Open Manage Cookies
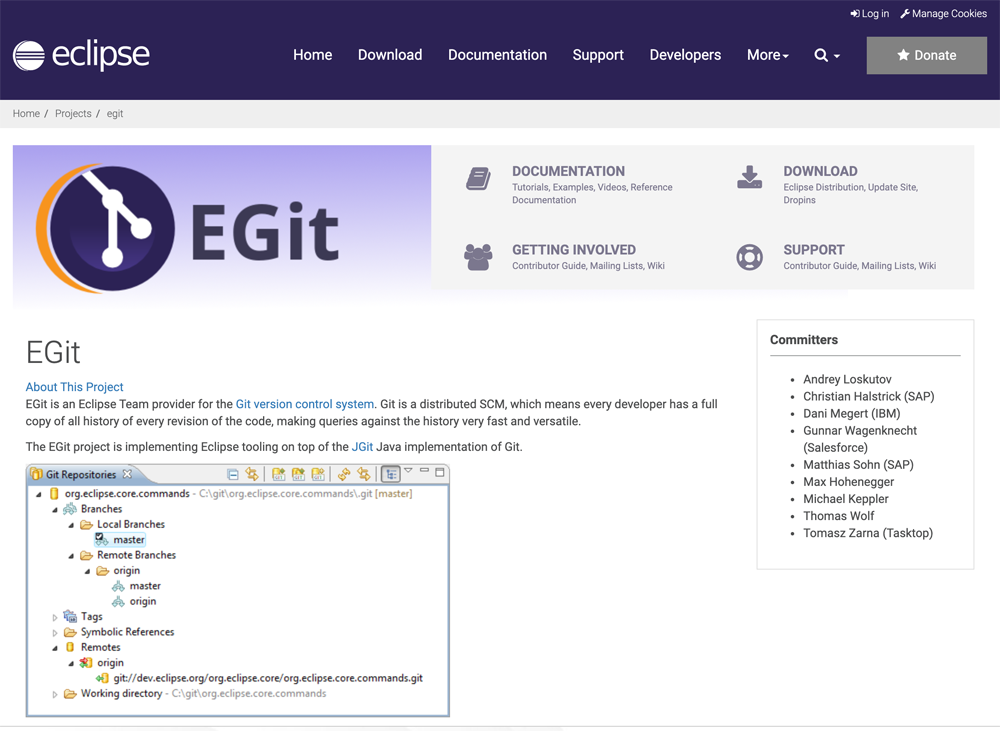The width and height of the screenshot is (1000, 731). [943, 13]
